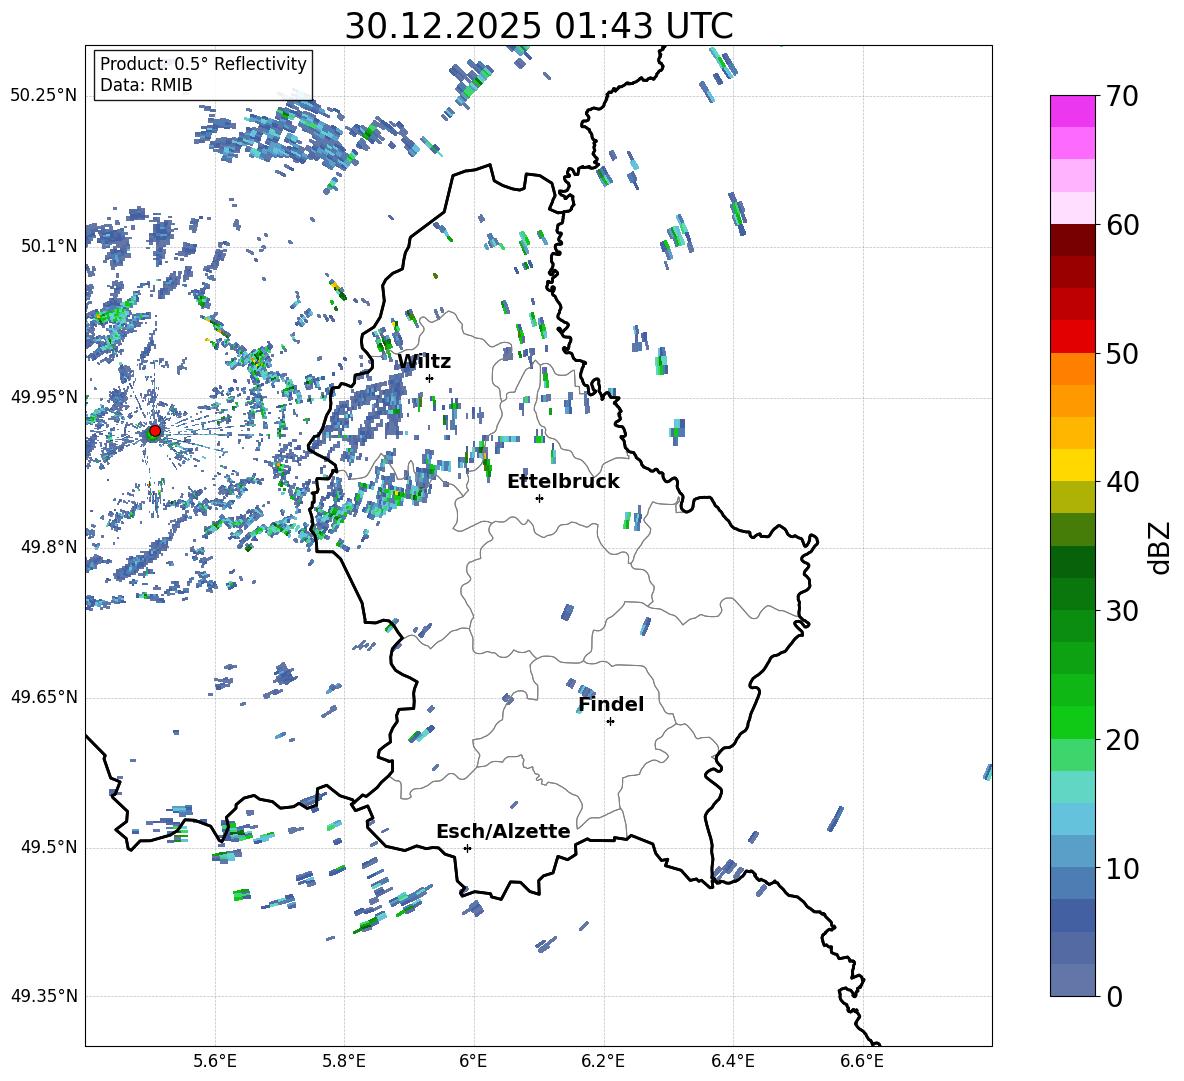
Task: Click the Ettelbruck city label
Action: pos(563,482)
